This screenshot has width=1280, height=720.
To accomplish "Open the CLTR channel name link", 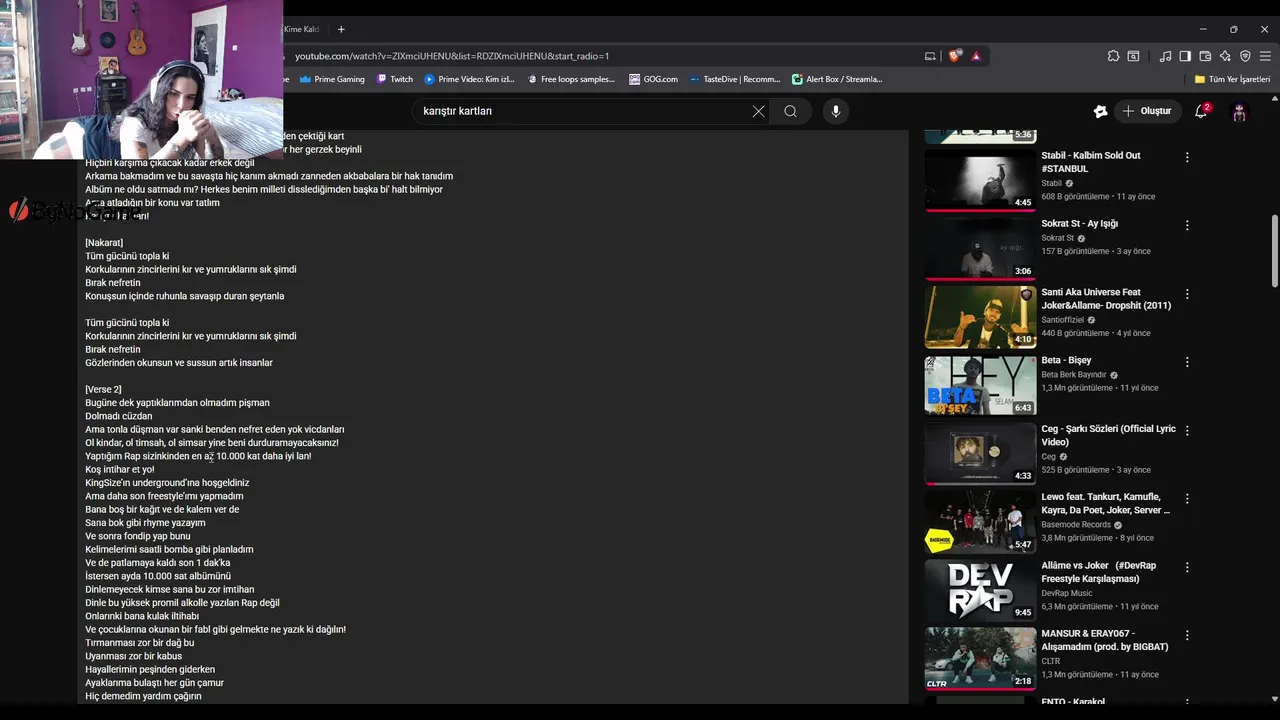I will (x=1050, y=661).
